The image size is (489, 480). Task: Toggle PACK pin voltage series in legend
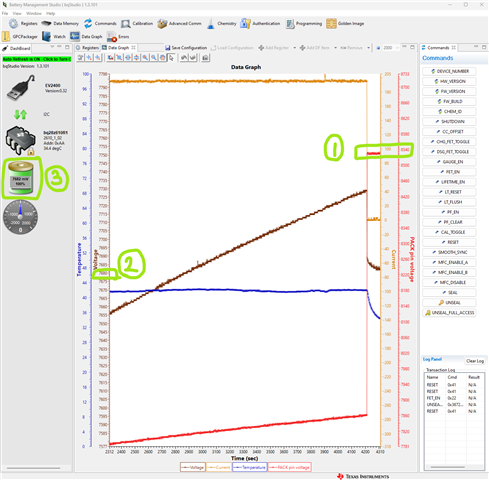[x=289, y=467]
